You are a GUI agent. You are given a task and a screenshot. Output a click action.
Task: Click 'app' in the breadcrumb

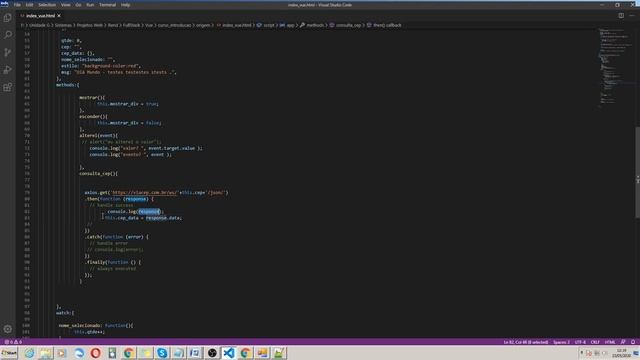(x=290, y=25)
